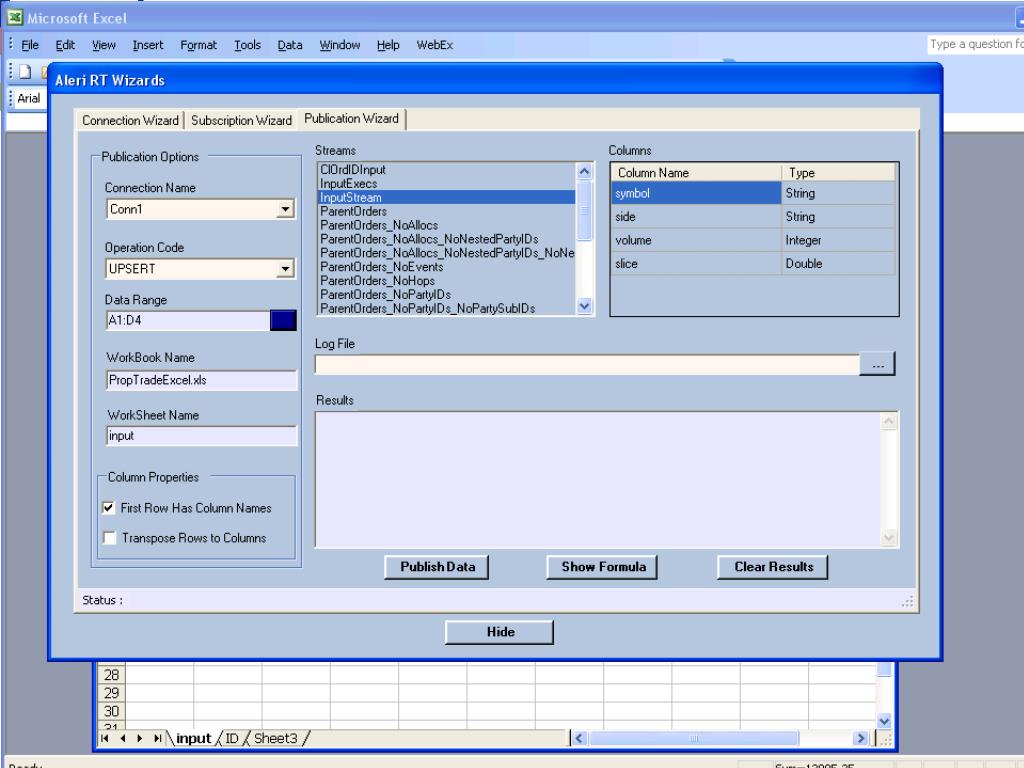This screenshot has height=768, width=1024.
Task: Select the side column row
Action: click(x=753, y=217)
